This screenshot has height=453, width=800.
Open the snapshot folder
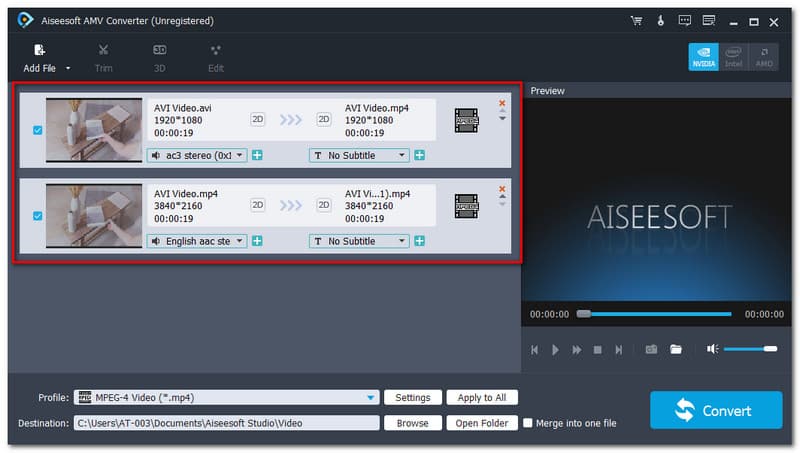[x=676, y=349]
